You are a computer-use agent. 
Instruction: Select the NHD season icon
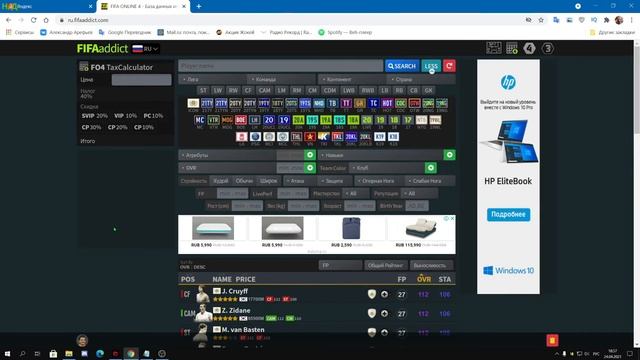pos(319,103)
